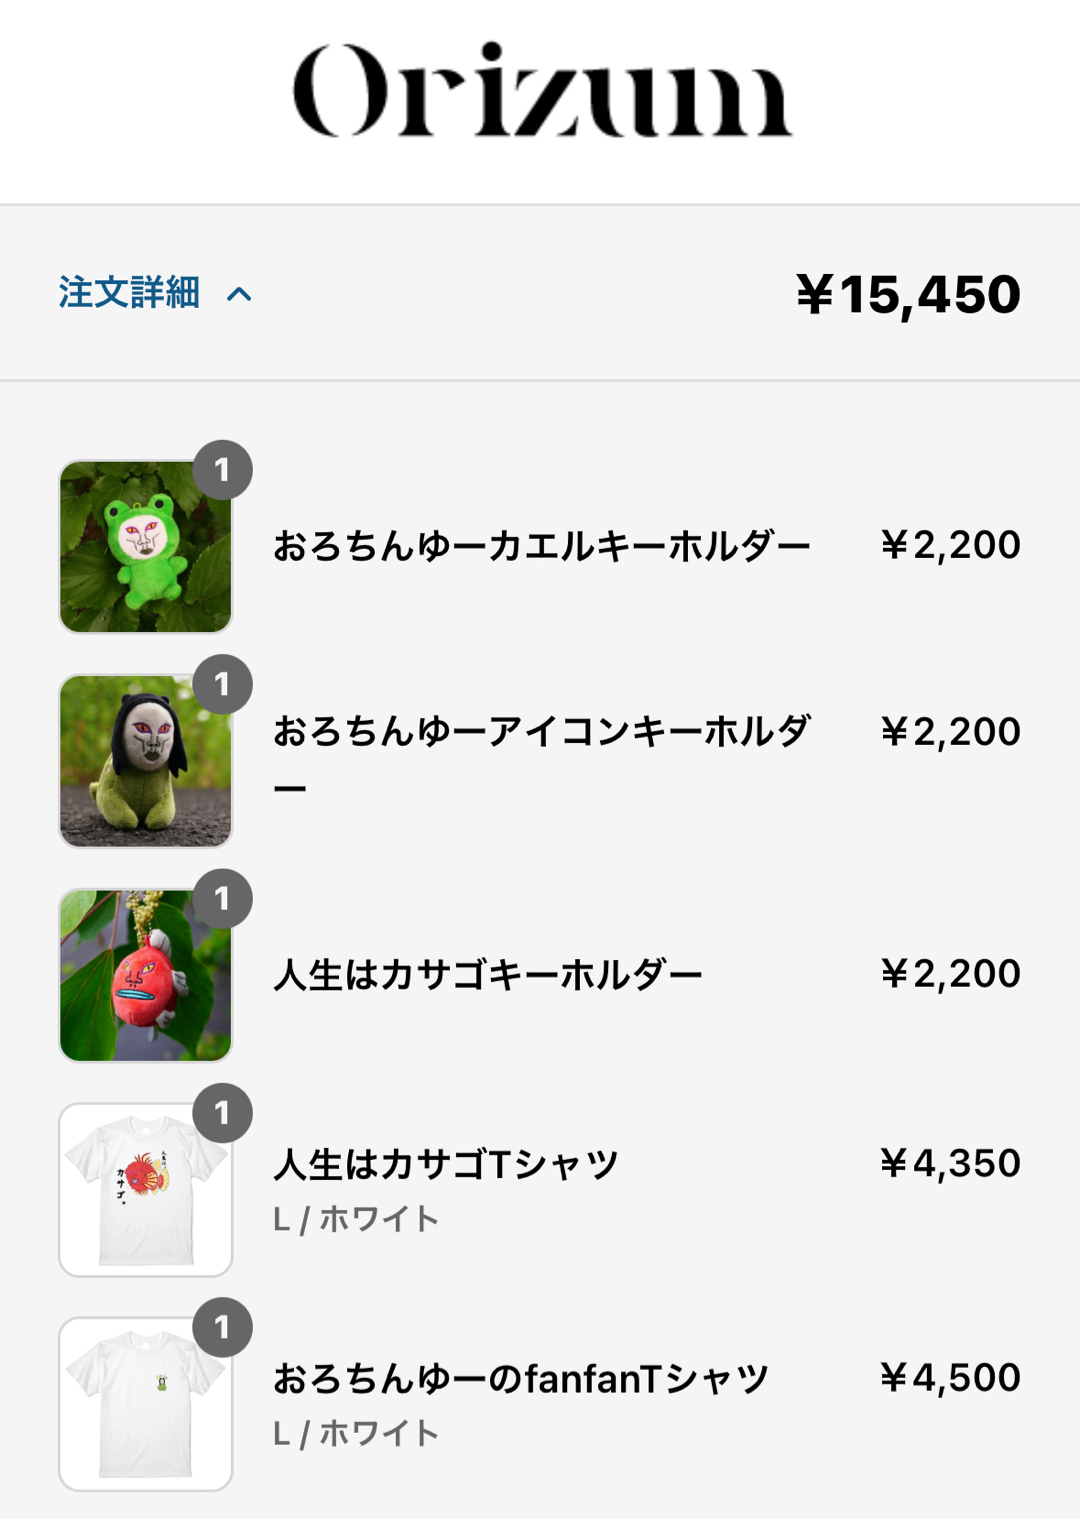1080x1519 pixels.
Task: Click the chevron next to 注文詳細
Action: (x=239, y=294)
